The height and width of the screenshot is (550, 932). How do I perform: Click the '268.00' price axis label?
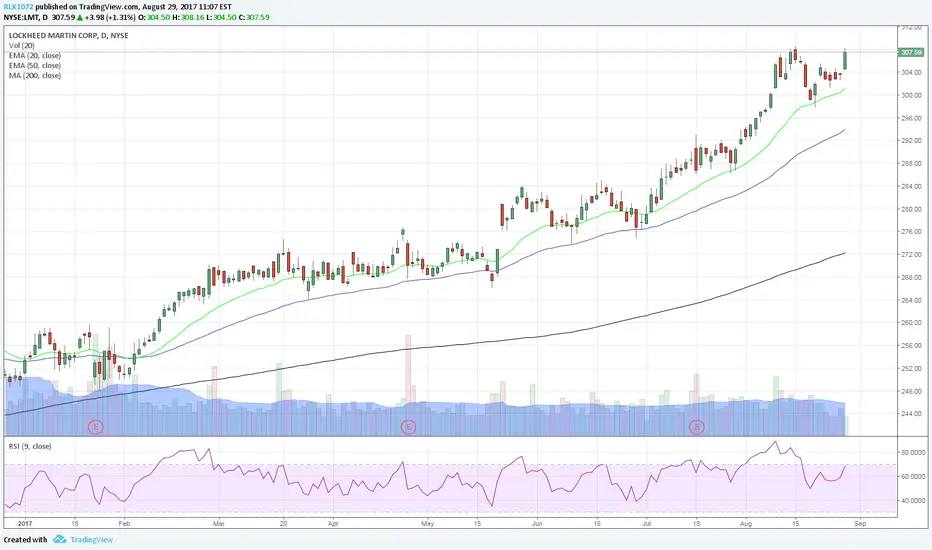[912, 277]
